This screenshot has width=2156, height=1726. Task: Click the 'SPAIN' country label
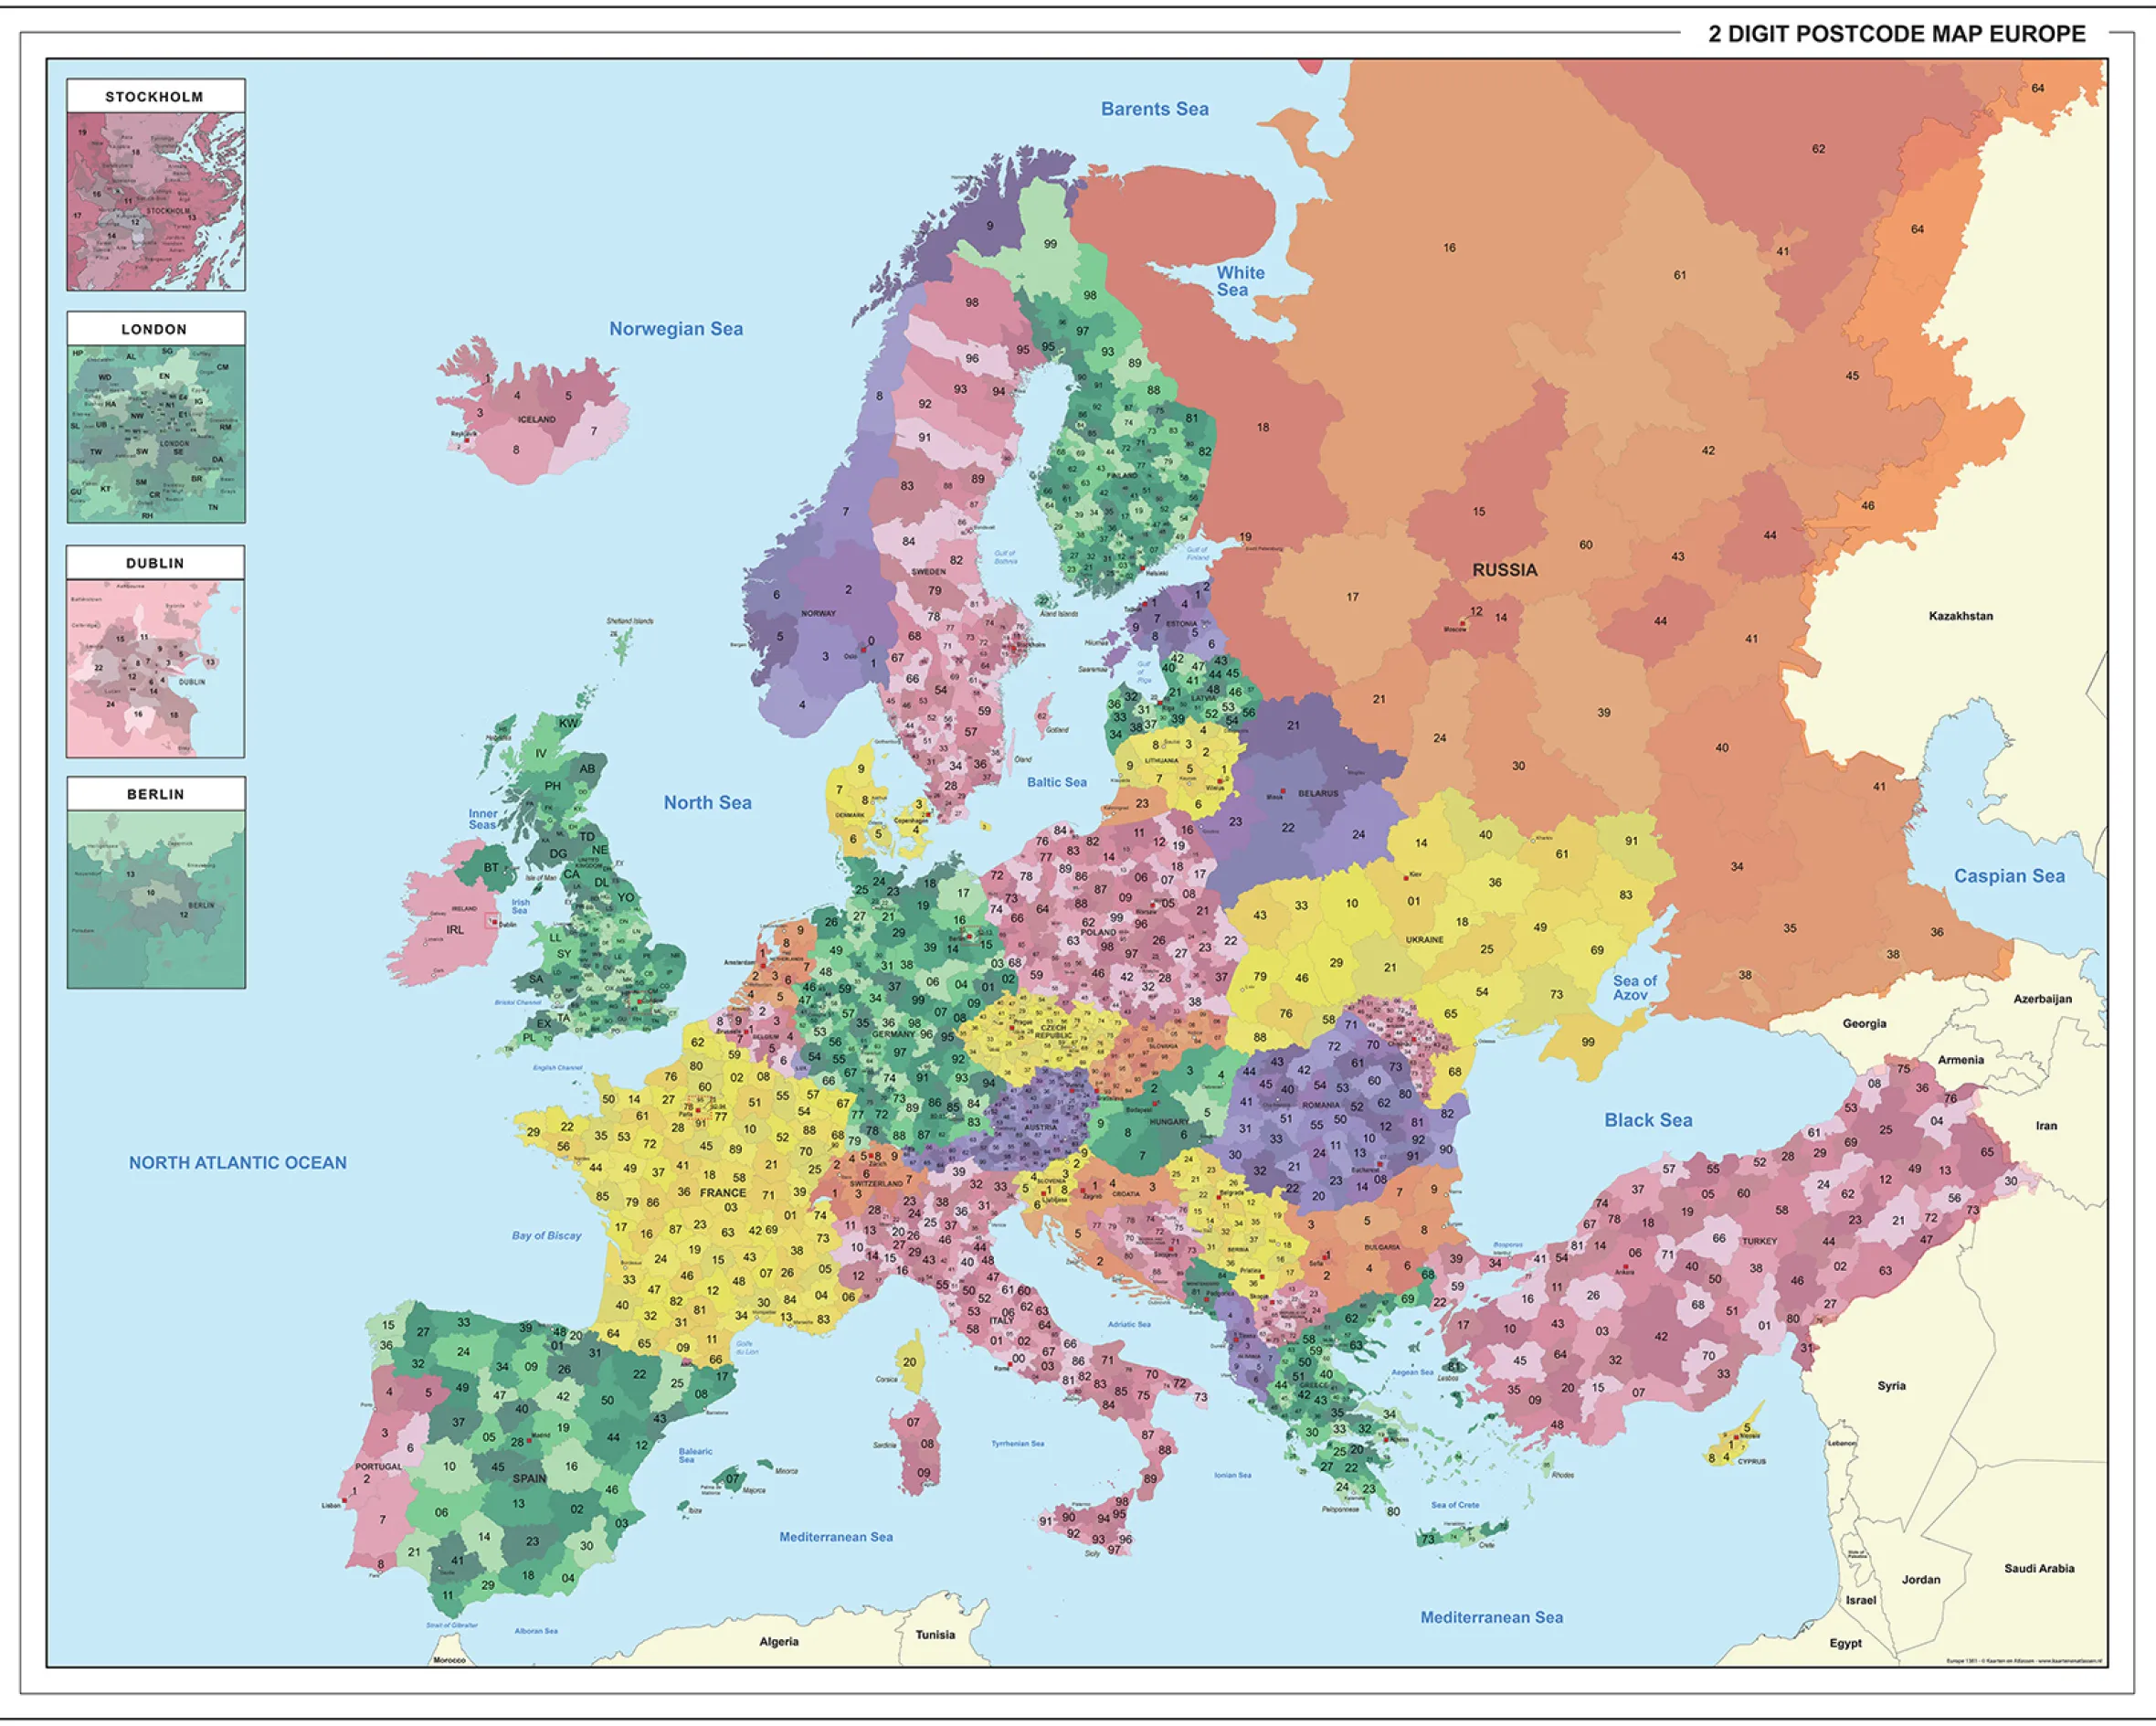(x=530, y=1478)
